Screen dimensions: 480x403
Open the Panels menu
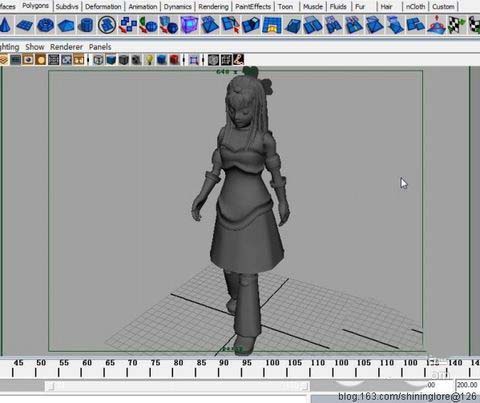(x=100, y=47)
